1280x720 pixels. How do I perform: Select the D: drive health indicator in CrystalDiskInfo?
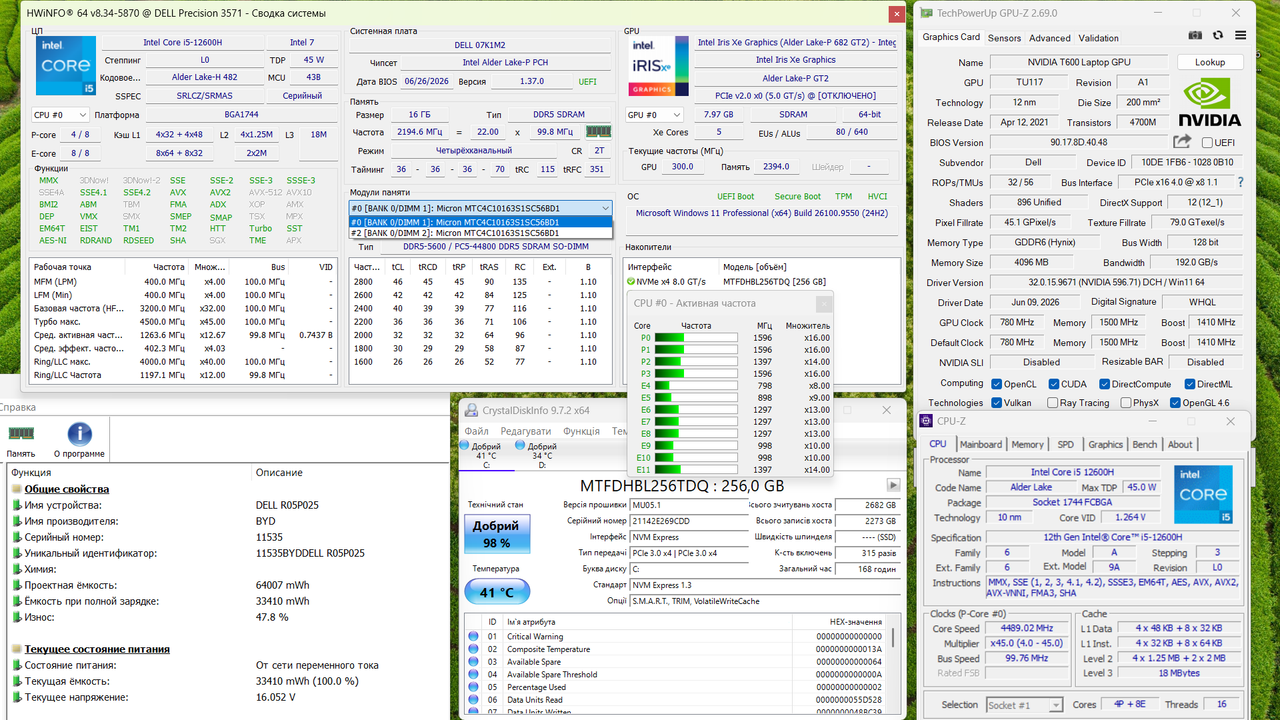(542, 455)
